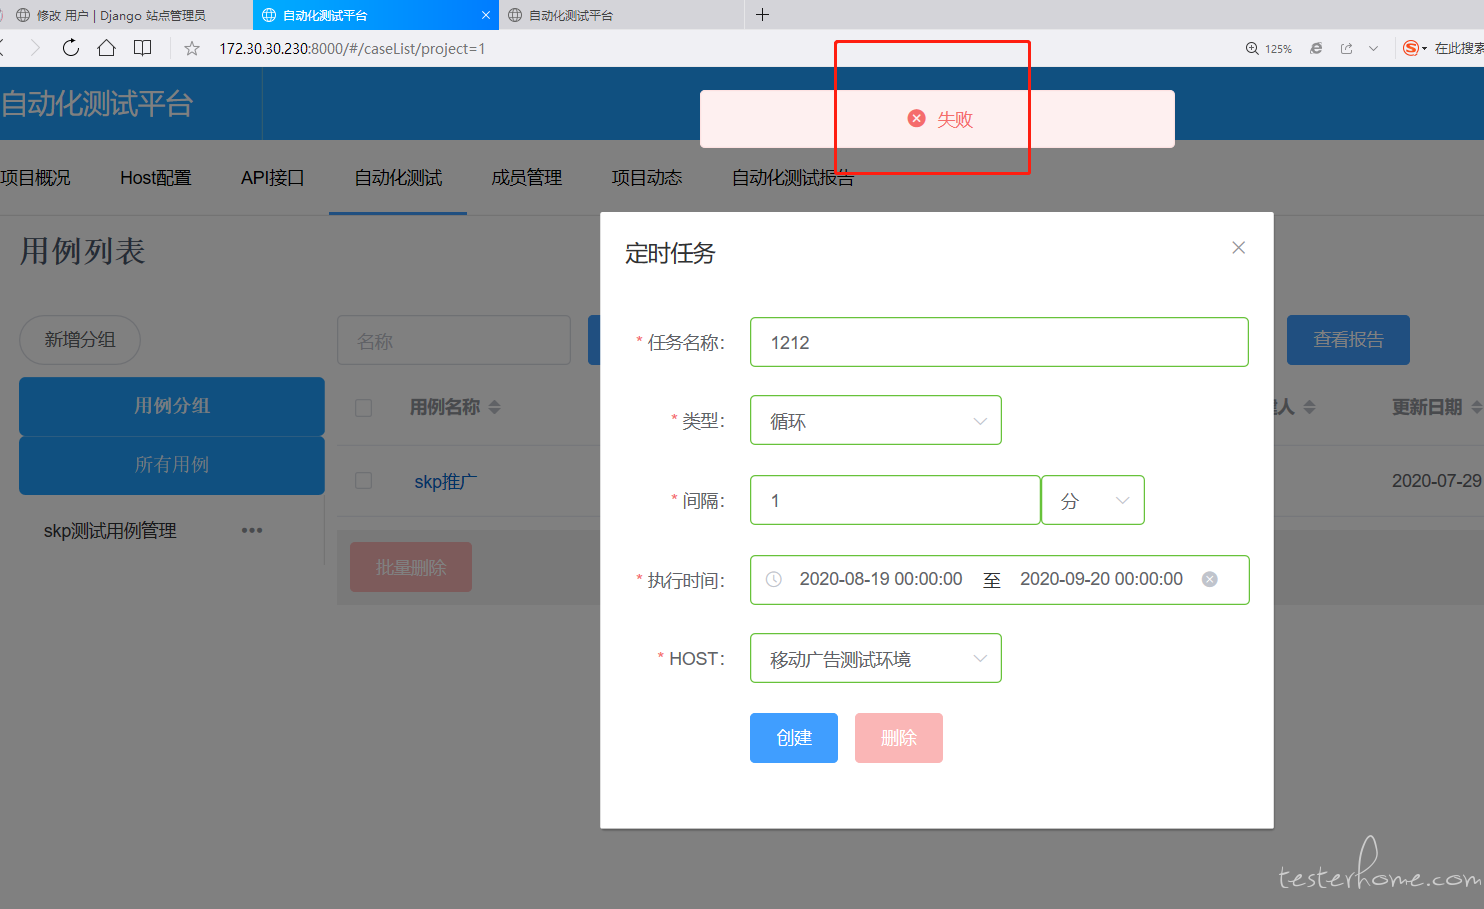Viewport: 1484px width, 909px height.
Task: Toggle the select-all checkbox in table header
Action: point(363,407)
